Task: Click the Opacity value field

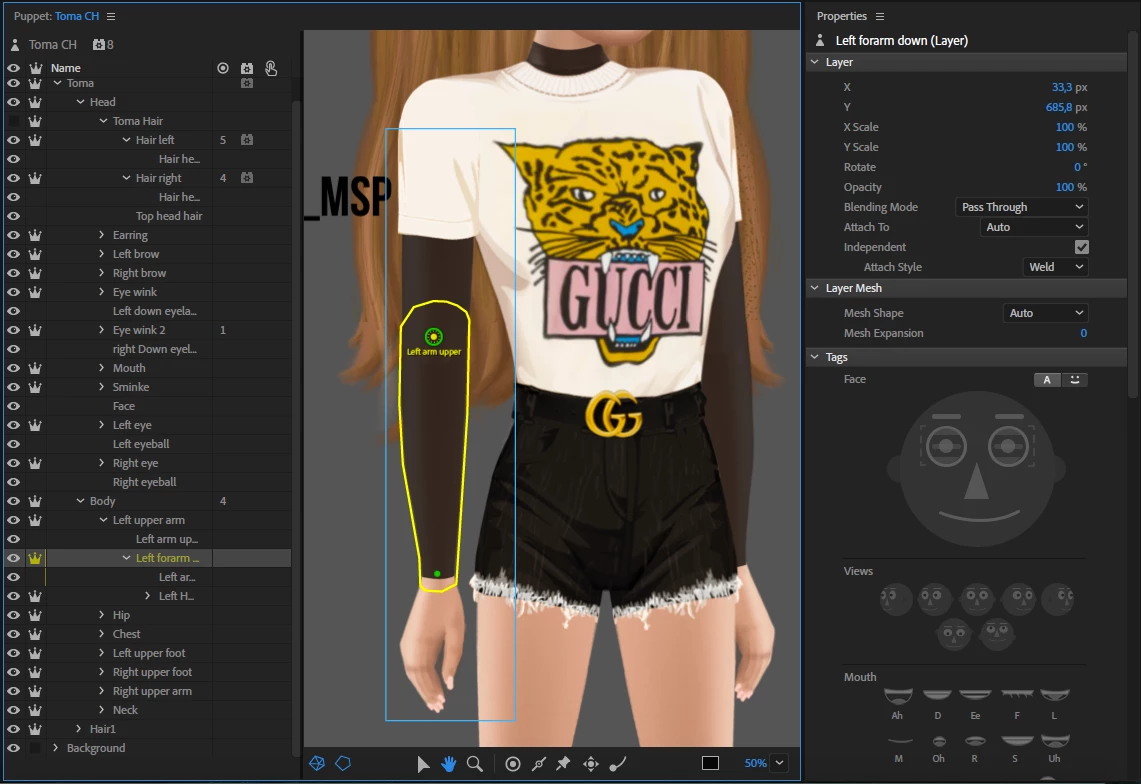Action: (1065, 187)
